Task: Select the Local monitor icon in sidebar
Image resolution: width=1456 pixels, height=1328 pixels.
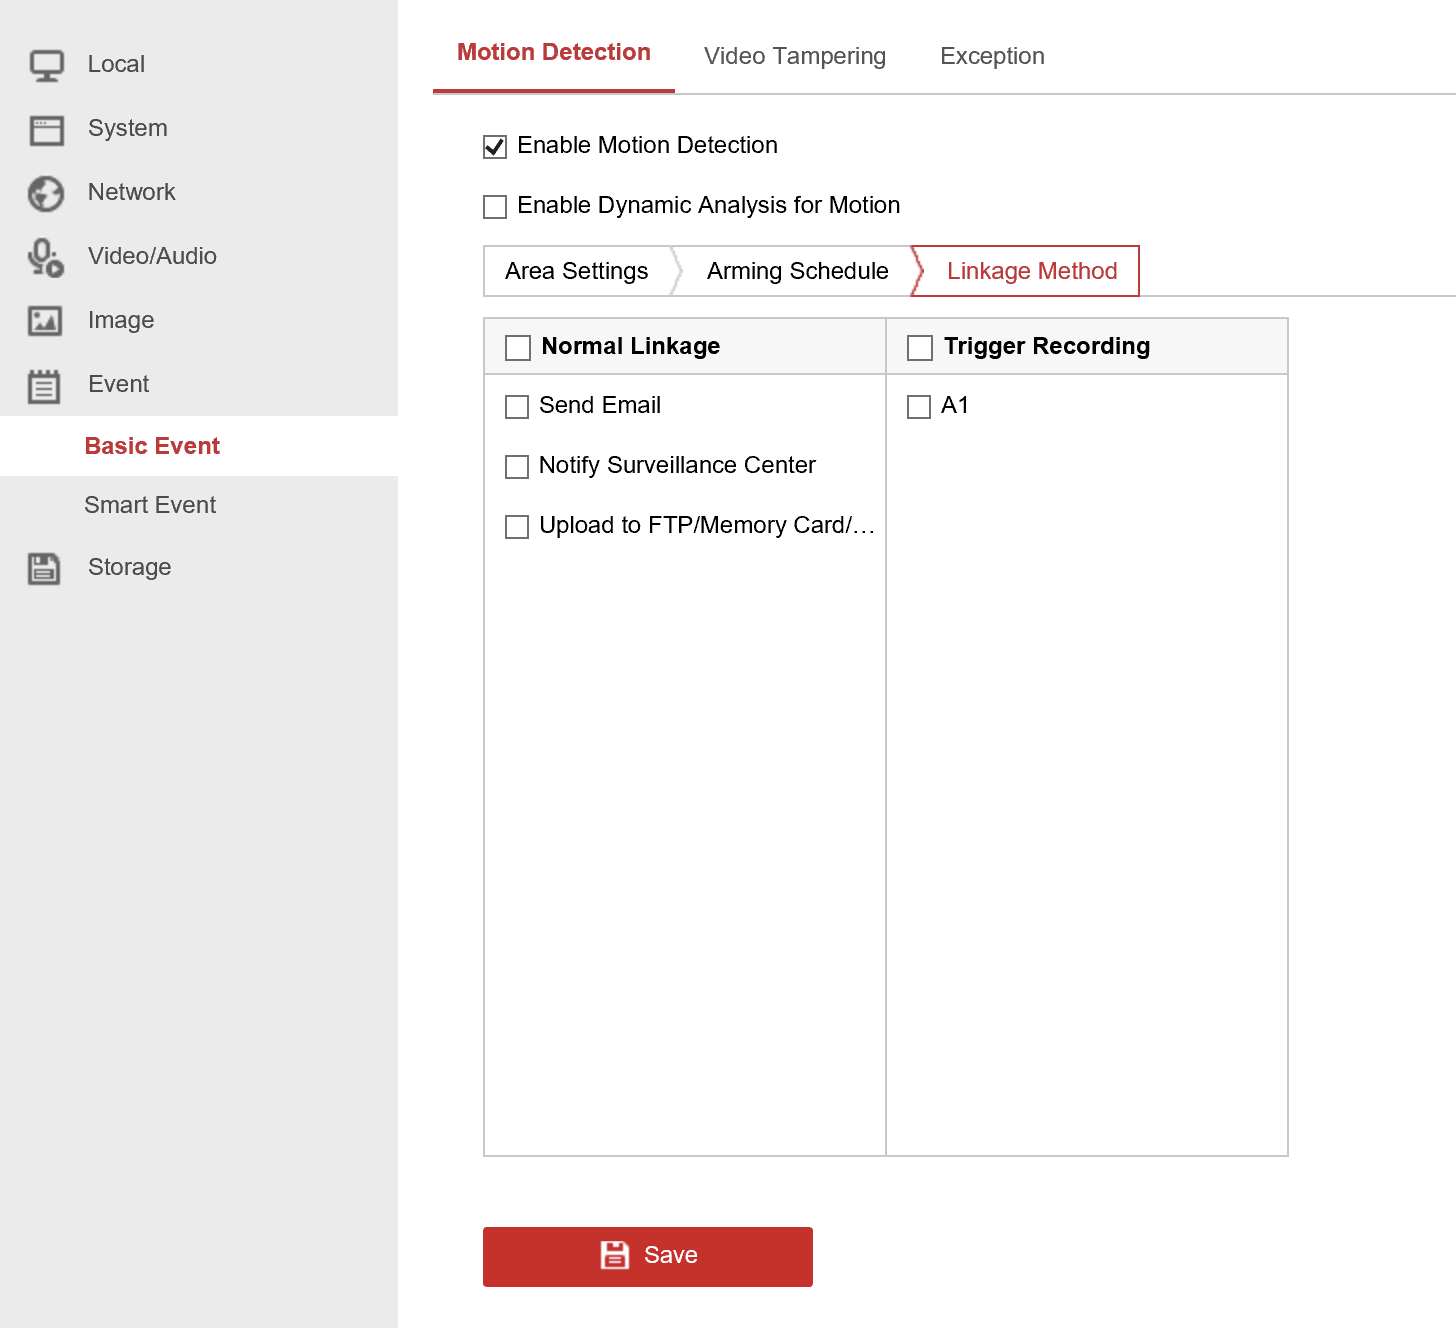Action: [x=46, y=64]
